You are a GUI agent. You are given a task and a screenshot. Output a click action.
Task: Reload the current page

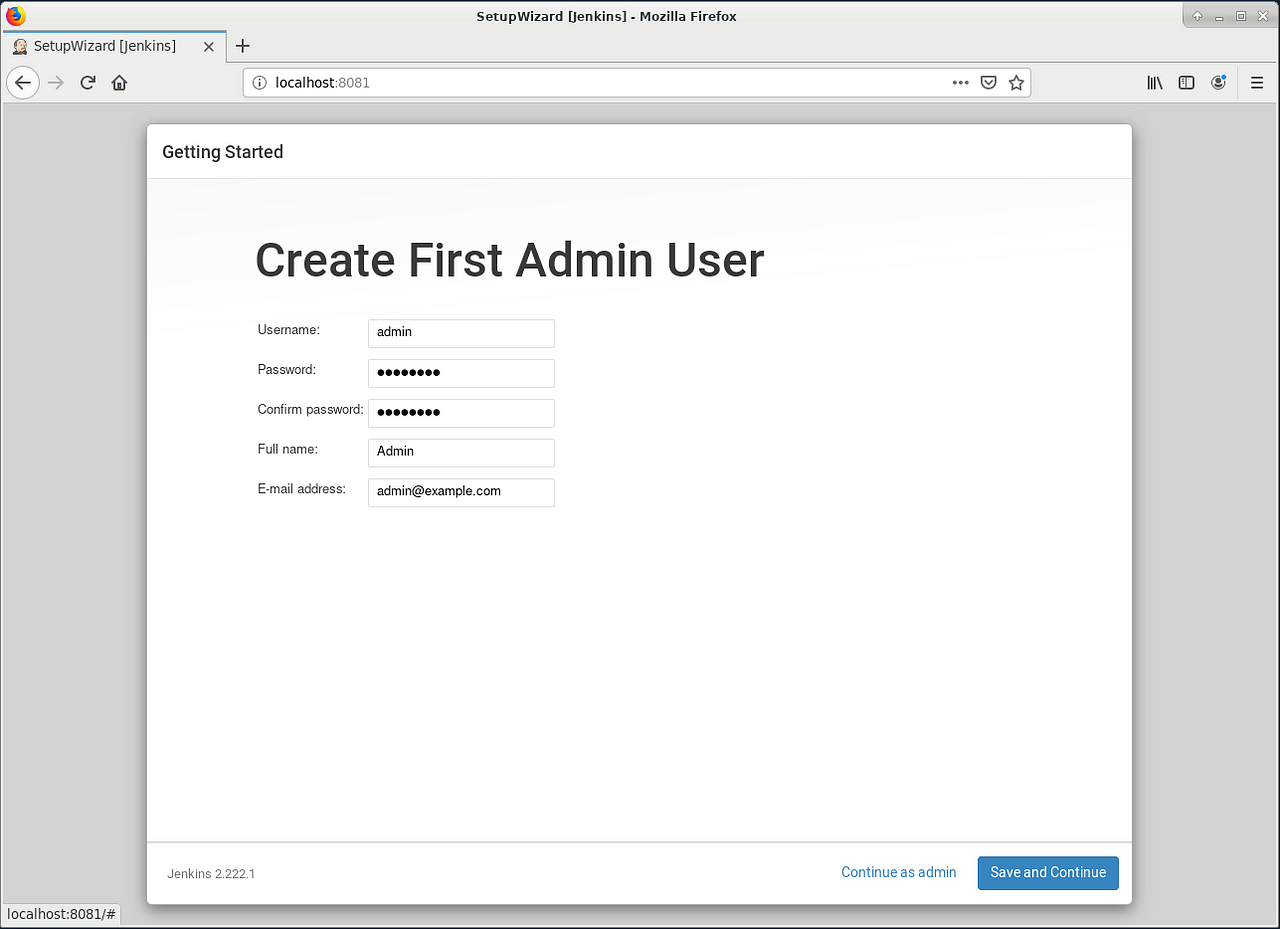[88, 83]
